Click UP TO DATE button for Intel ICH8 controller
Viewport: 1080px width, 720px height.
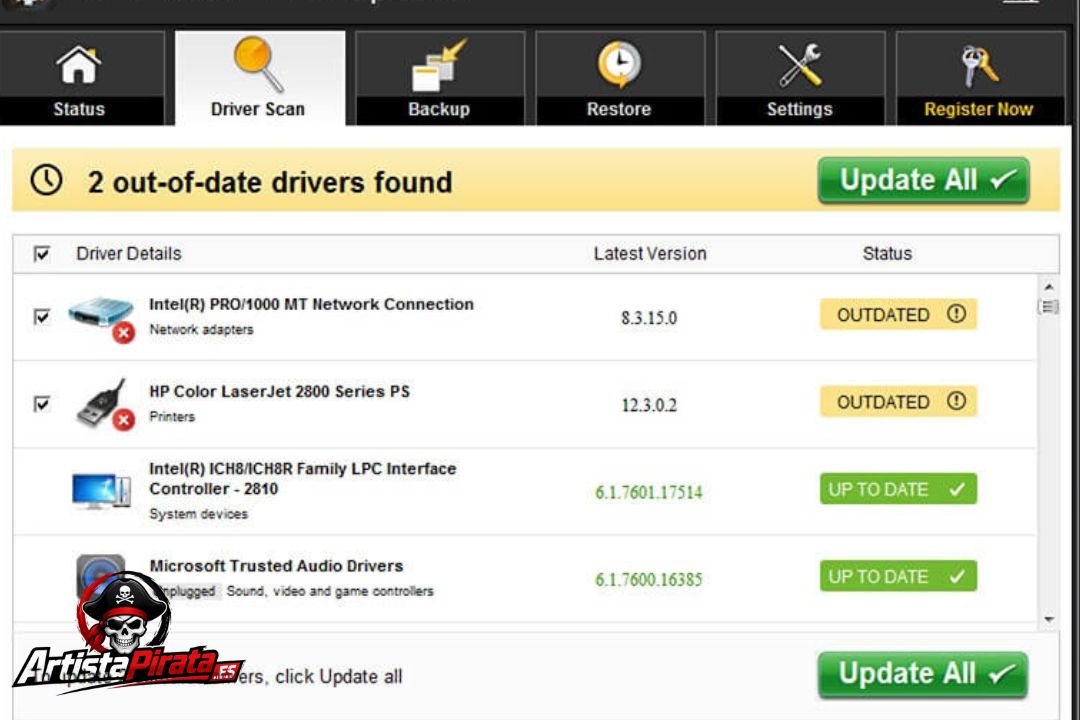pos(898,489)
